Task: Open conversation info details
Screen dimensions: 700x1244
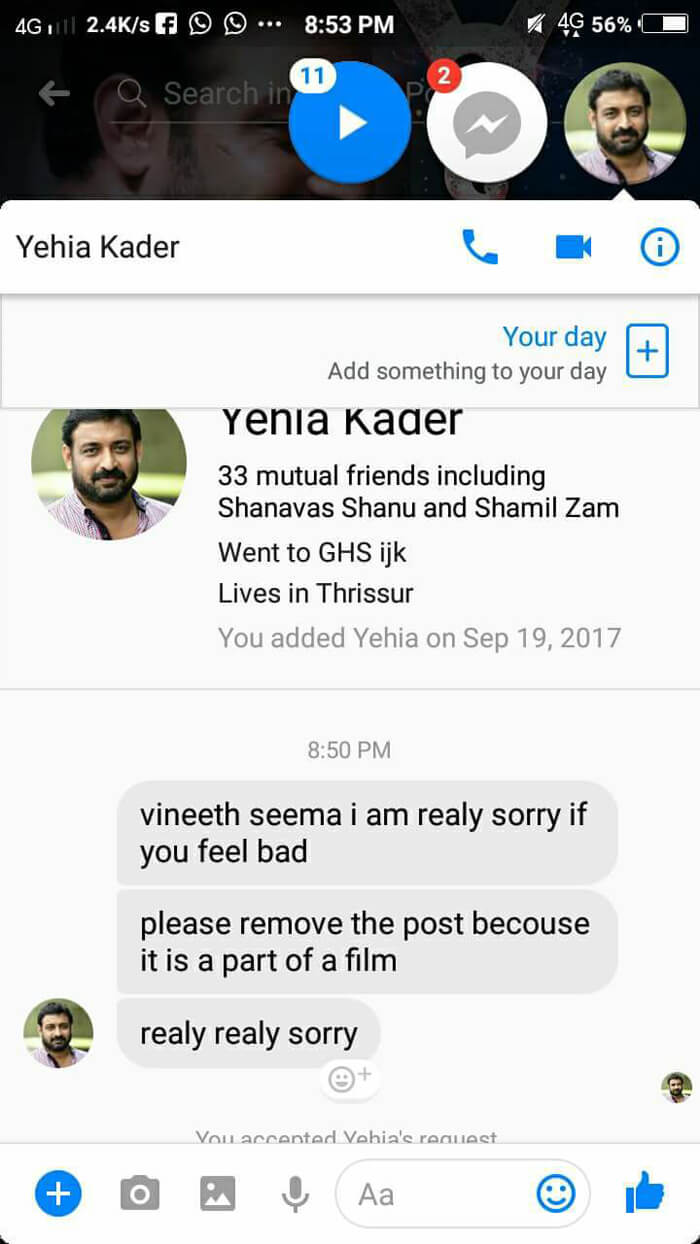Action: [659, 247]
